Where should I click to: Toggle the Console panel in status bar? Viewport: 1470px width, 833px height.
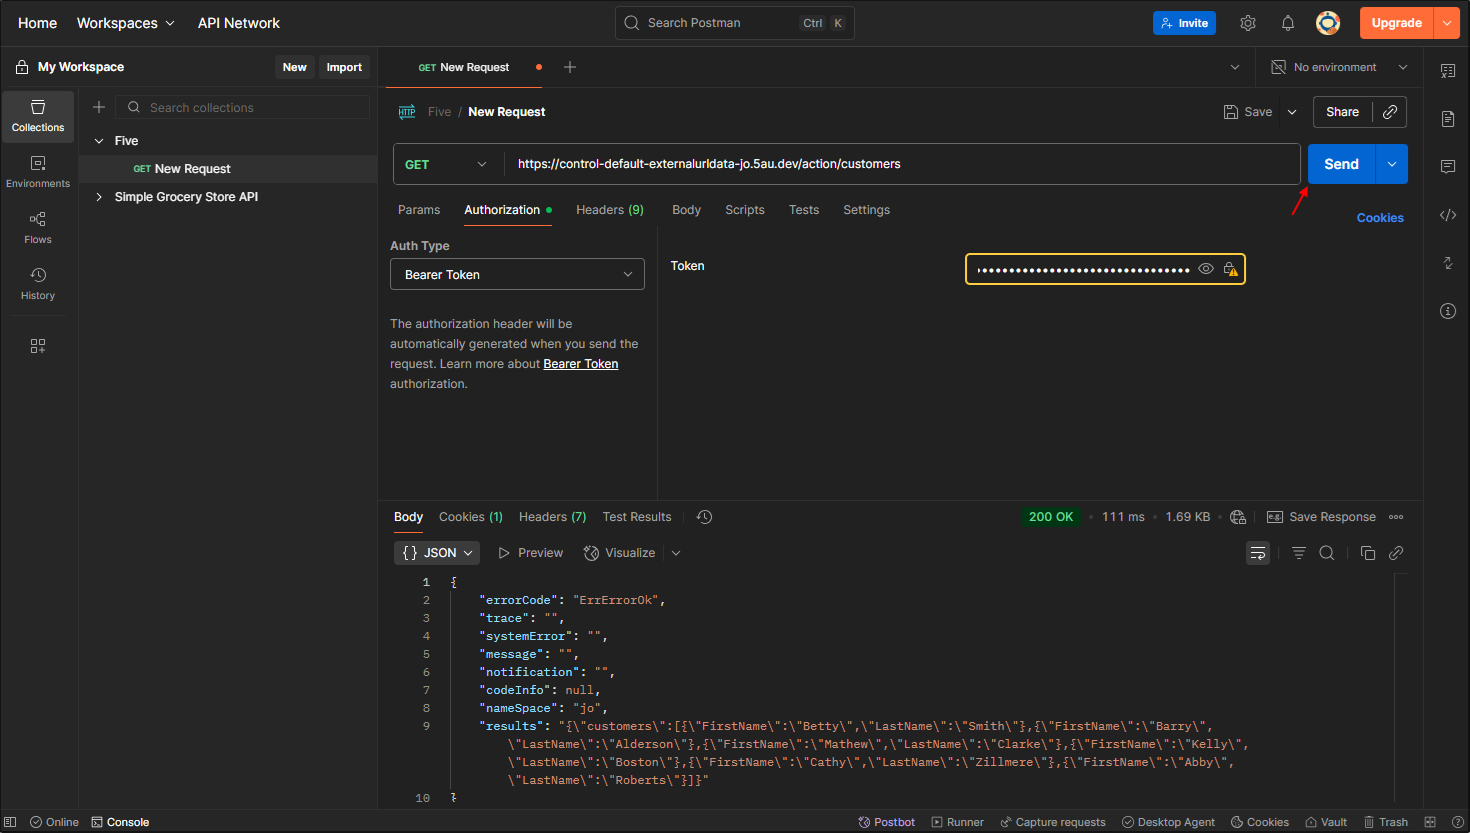click(120, 822)
